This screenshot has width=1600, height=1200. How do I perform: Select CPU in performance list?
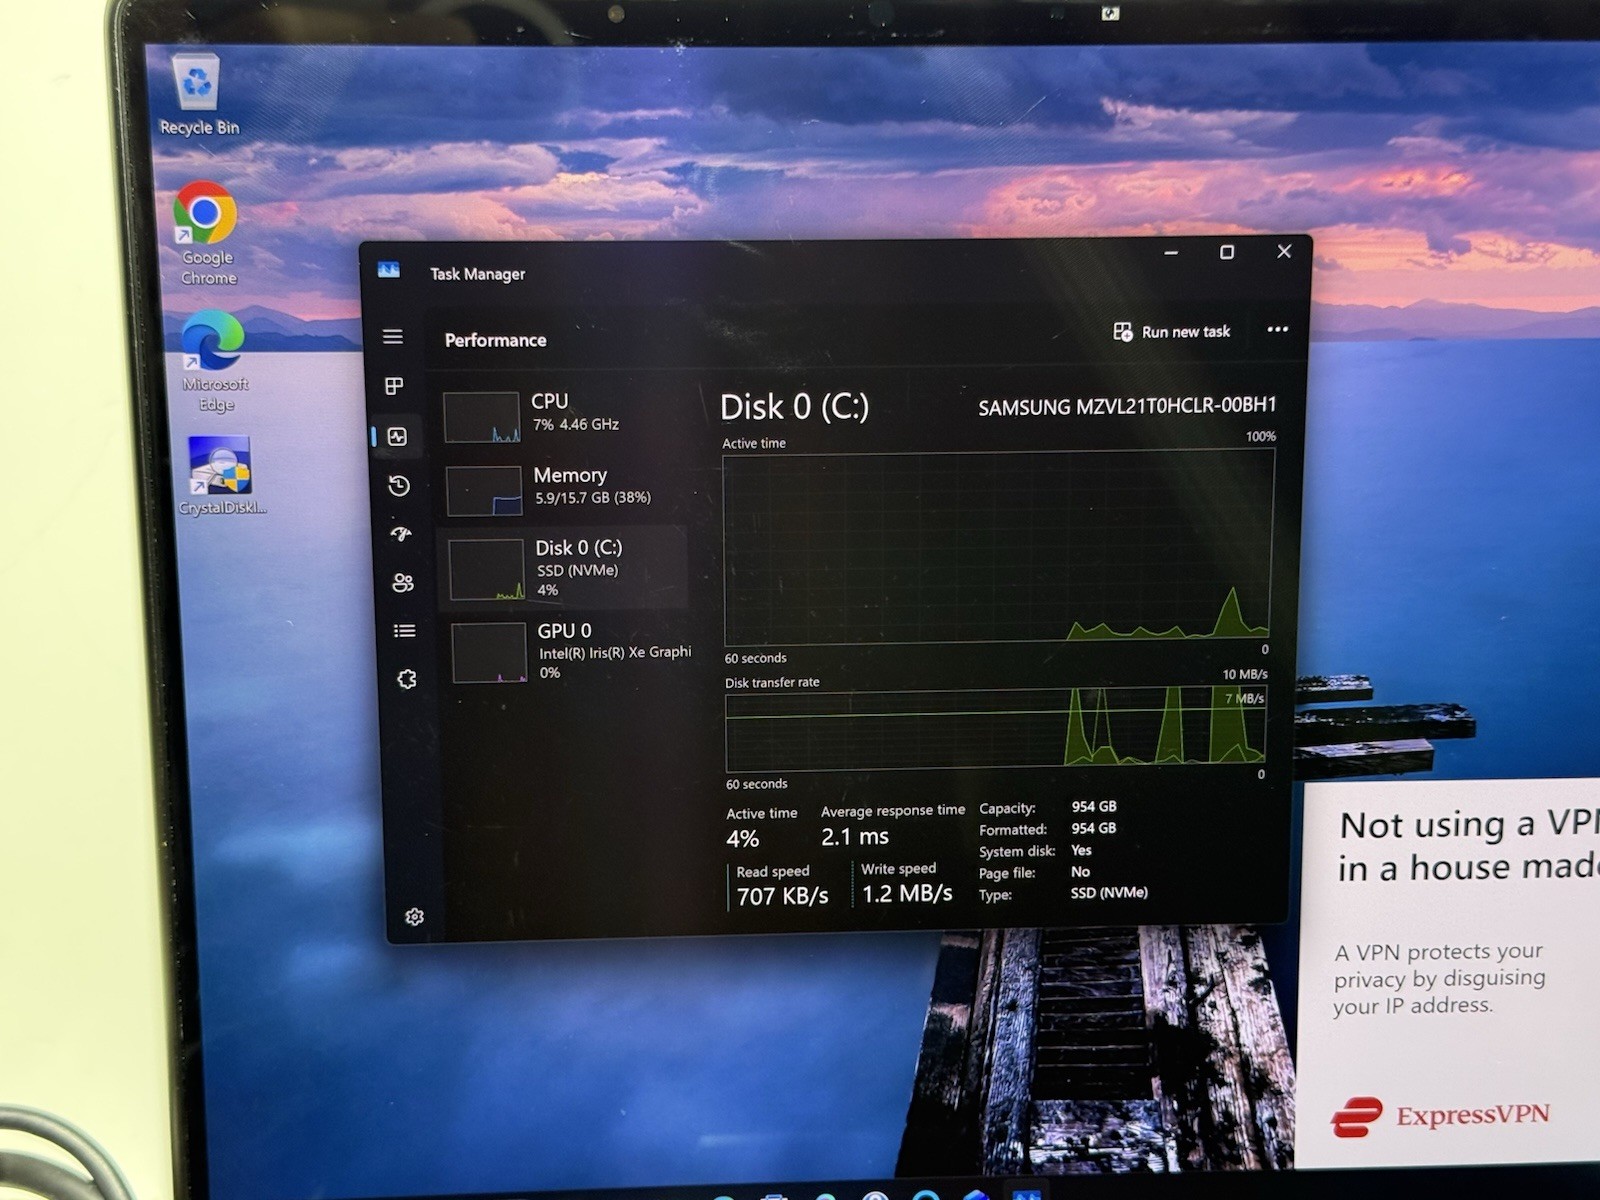click(565, 415)
